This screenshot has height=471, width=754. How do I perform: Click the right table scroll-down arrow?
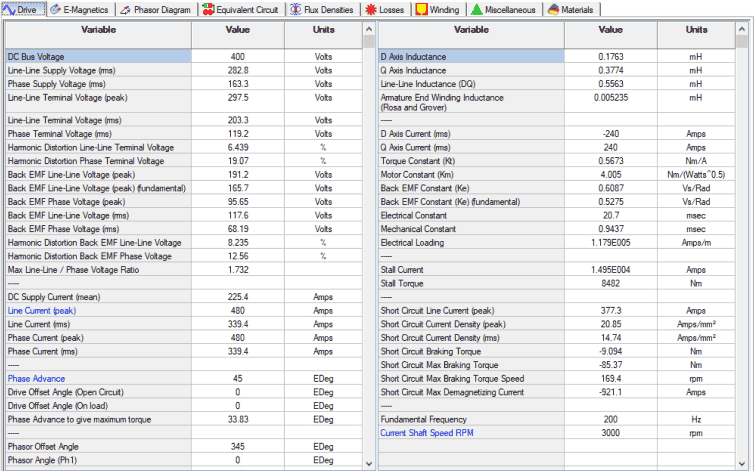742,464
